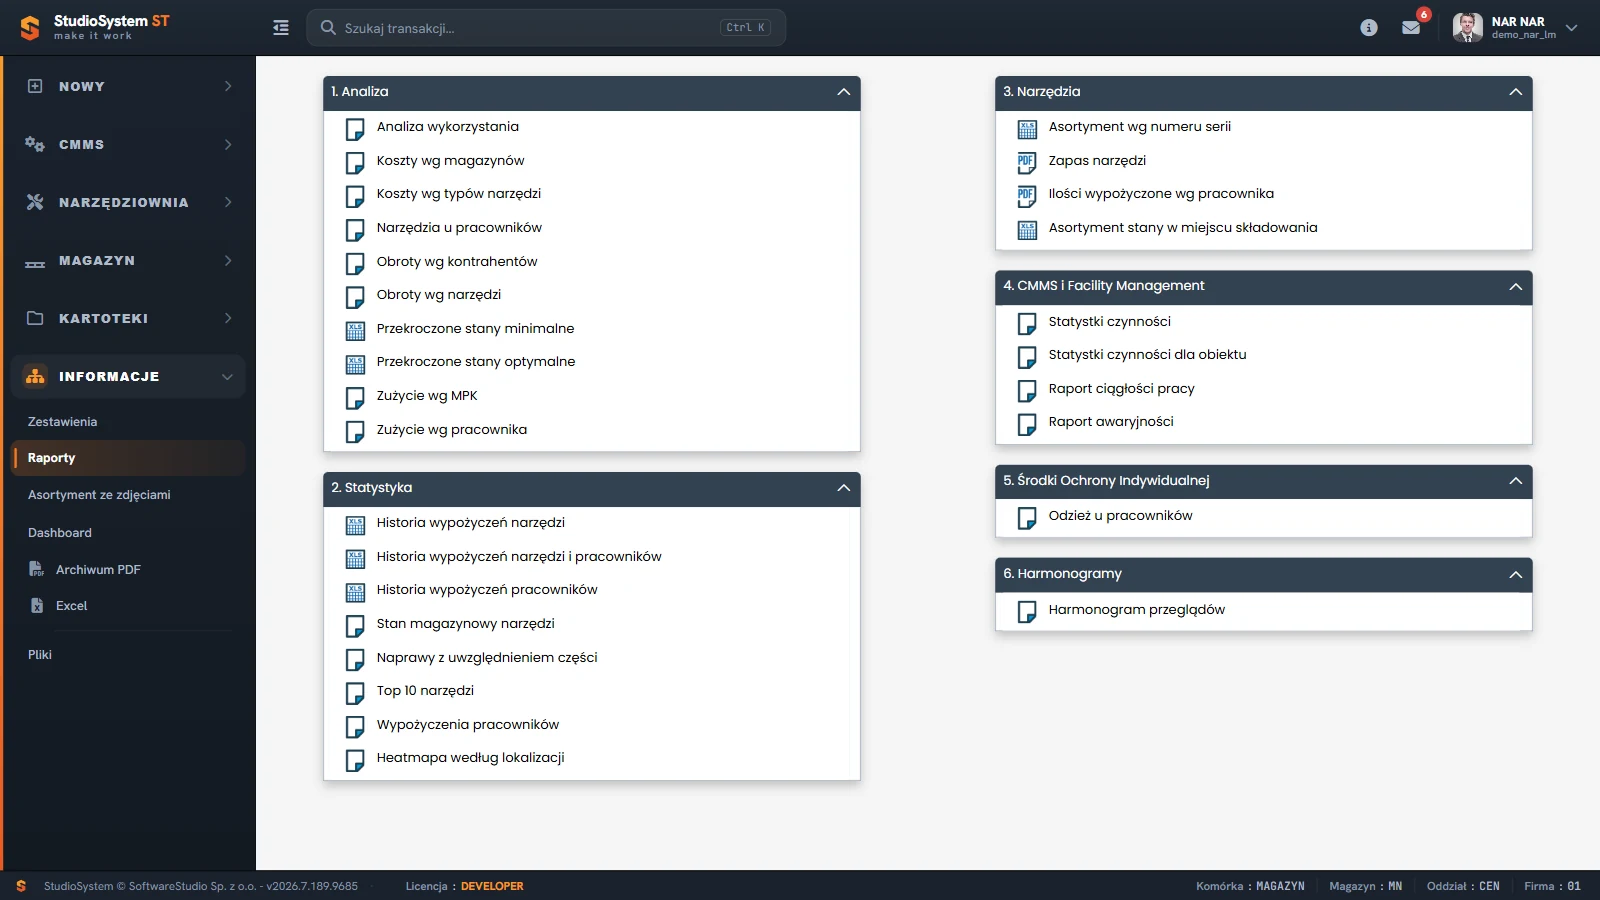Open Heatmapa według lokalizacji report
Image resolution: width=1600 pixels, height=900 pixels.
point(470,758)
